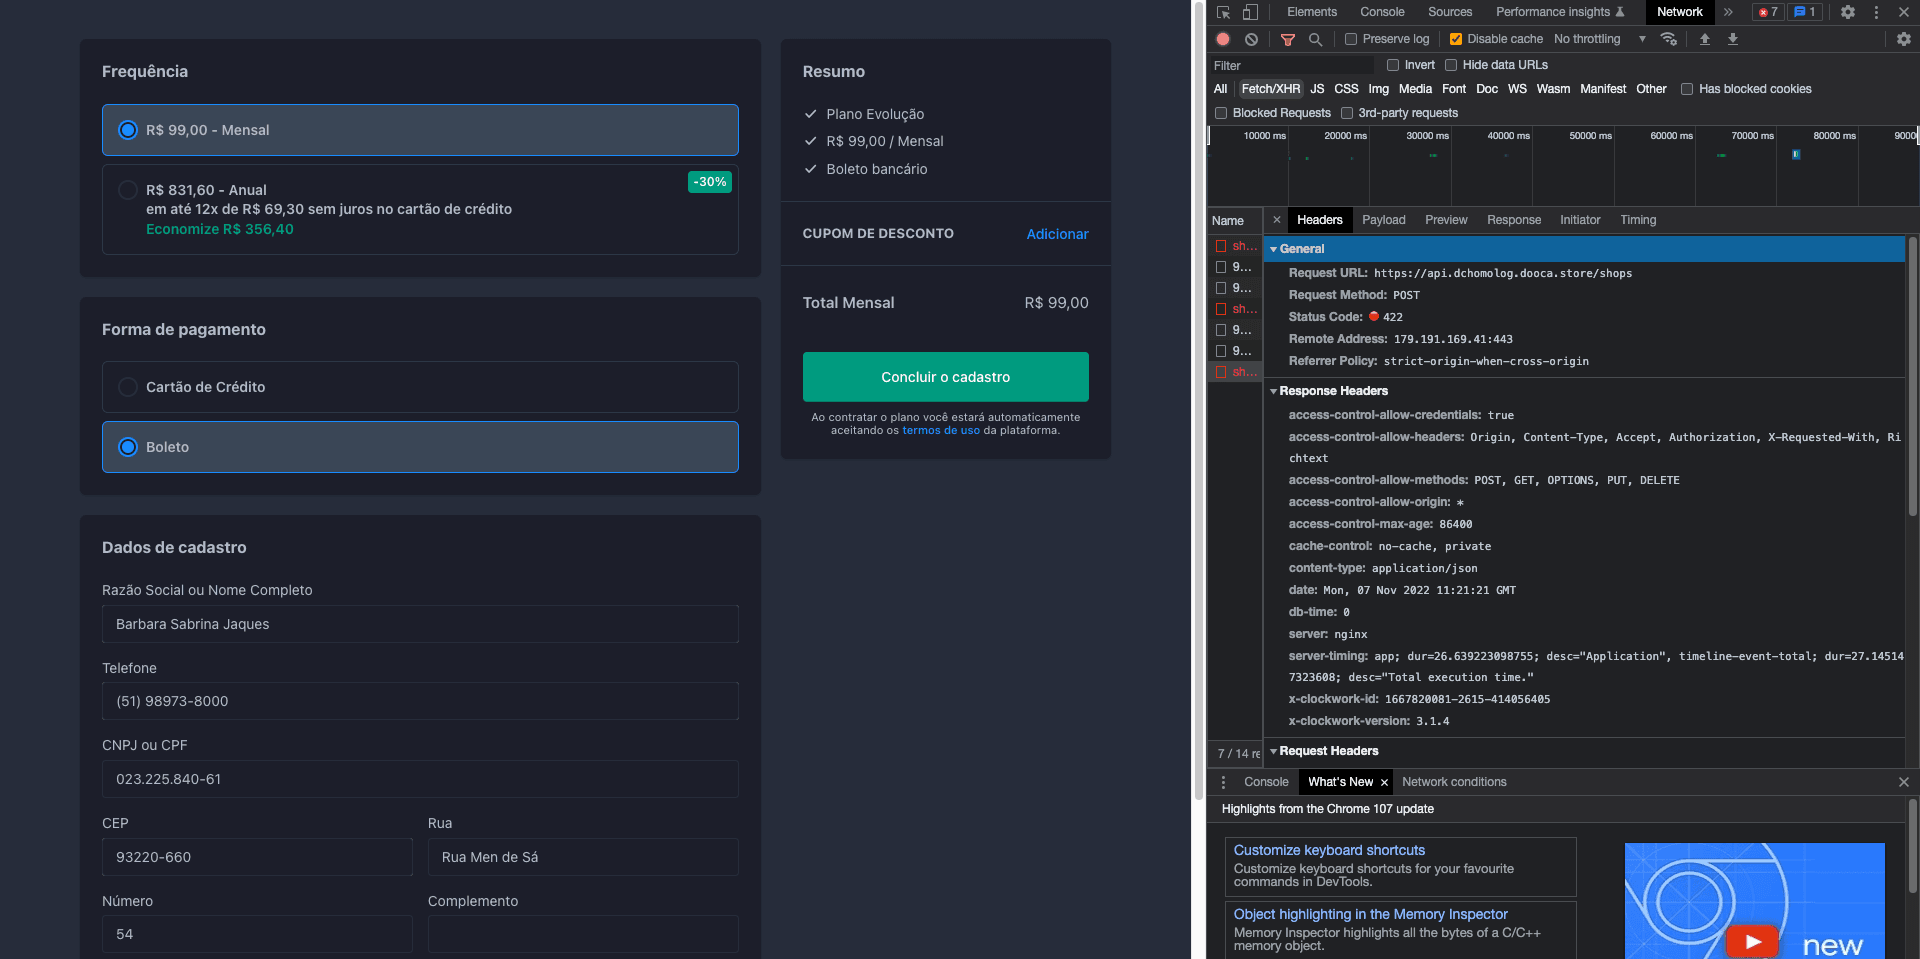
Task: Open the Payload tab
Action: (x=1384, y=220)
